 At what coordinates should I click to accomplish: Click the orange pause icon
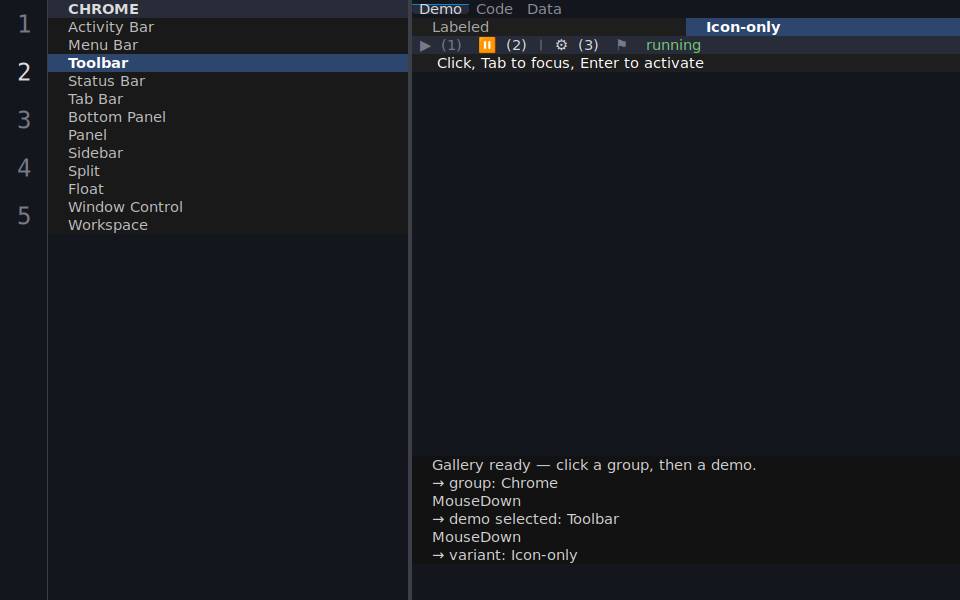click(487, 45)
